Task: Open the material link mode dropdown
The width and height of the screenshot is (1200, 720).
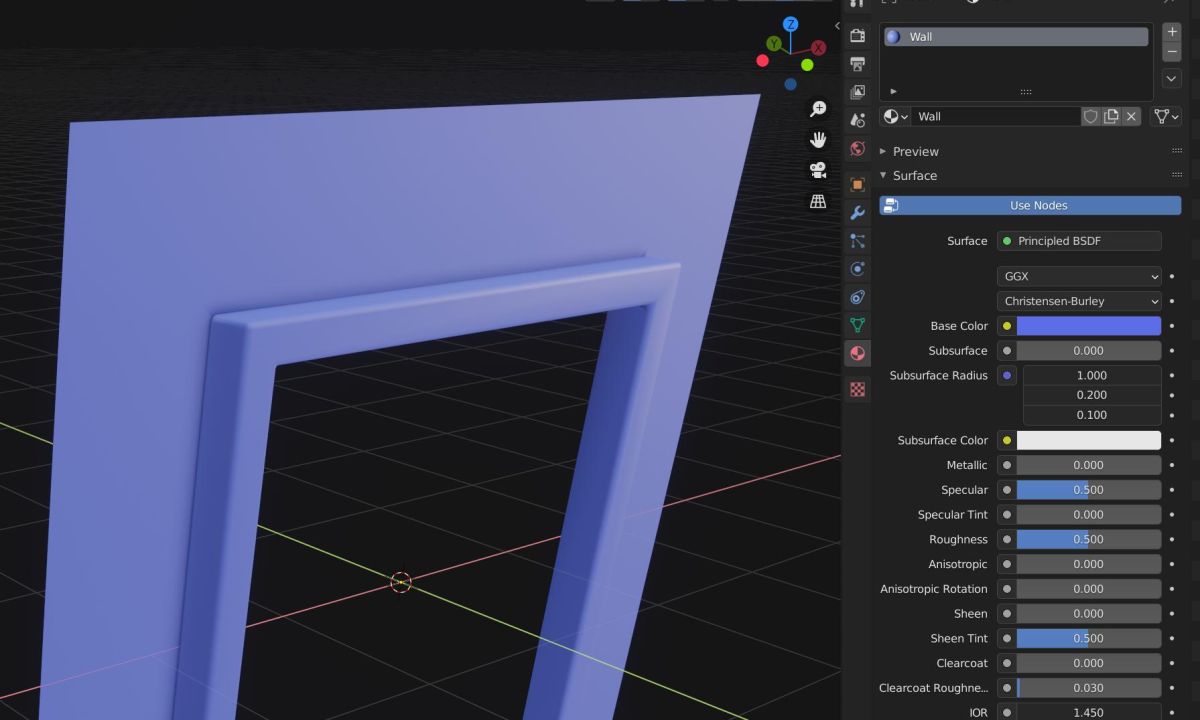Action: click(x=1166, y=116)
